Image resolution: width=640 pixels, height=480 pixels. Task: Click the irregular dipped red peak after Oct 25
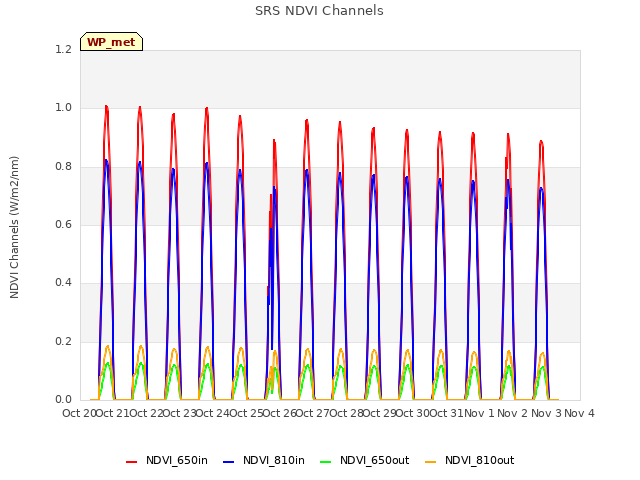tap(274, 141)
